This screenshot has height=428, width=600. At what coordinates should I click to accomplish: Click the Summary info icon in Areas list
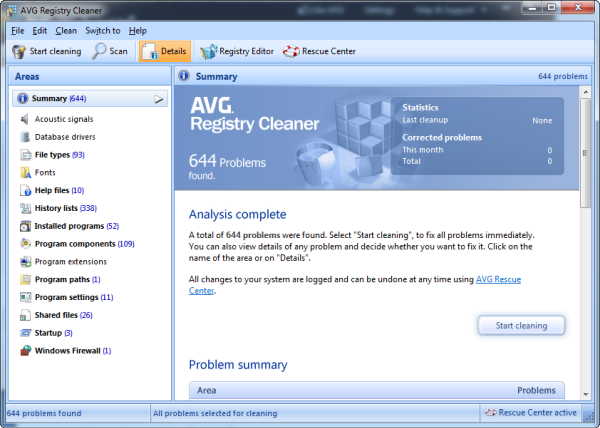(x=23, y=98)
